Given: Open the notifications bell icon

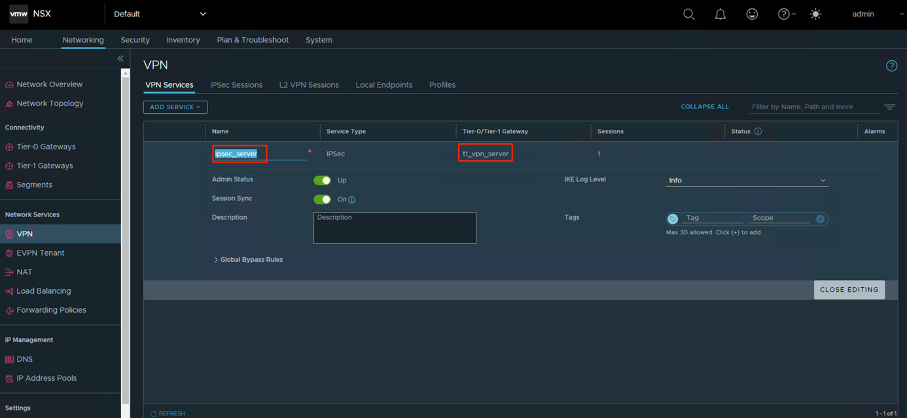Looking at the screenshot, I should tap(720, 14).
